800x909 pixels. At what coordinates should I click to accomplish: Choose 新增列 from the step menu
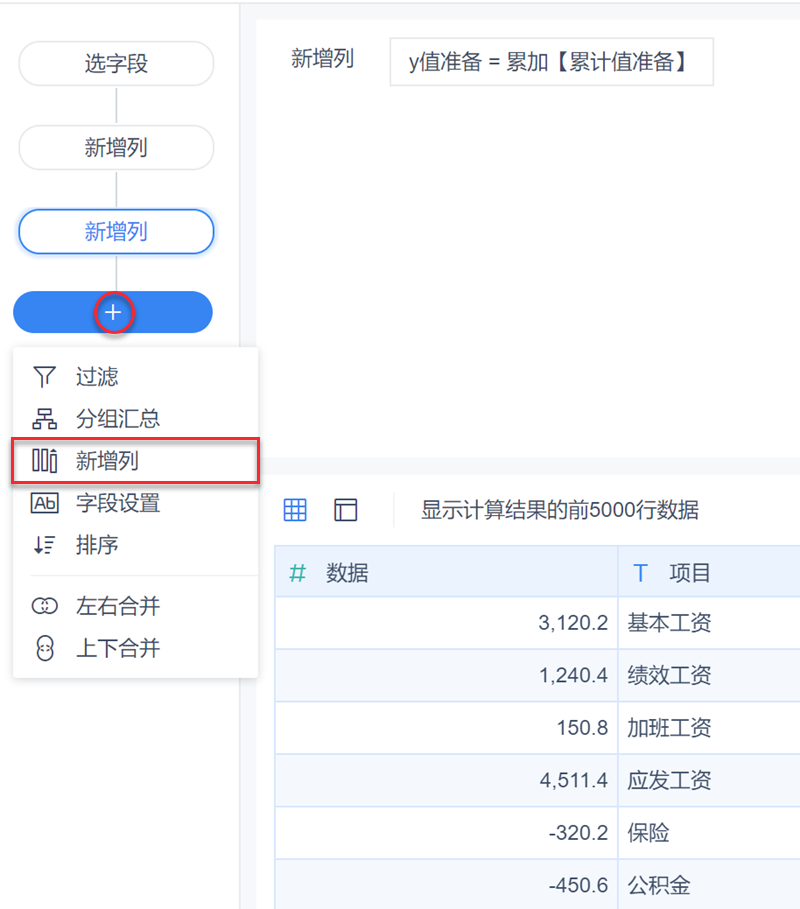click(108, 461)
